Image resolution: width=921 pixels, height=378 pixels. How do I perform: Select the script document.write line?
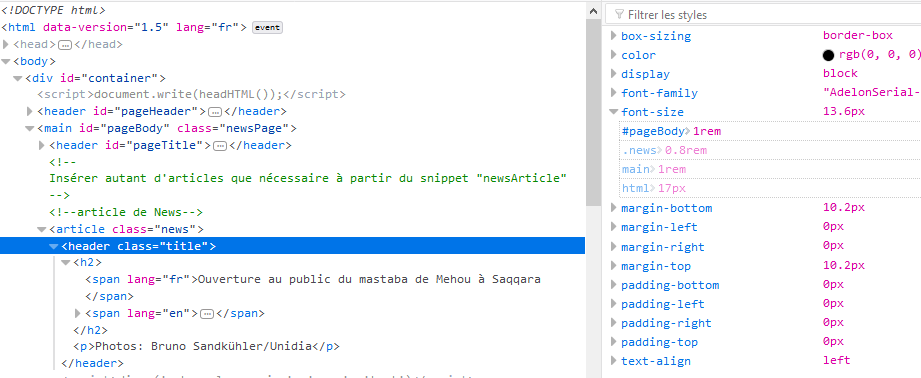tap(191, 94)
